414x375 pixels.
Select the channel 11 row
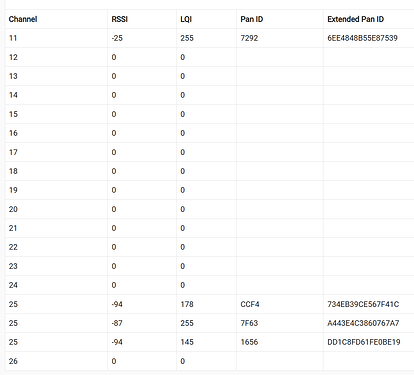point(209,38)
